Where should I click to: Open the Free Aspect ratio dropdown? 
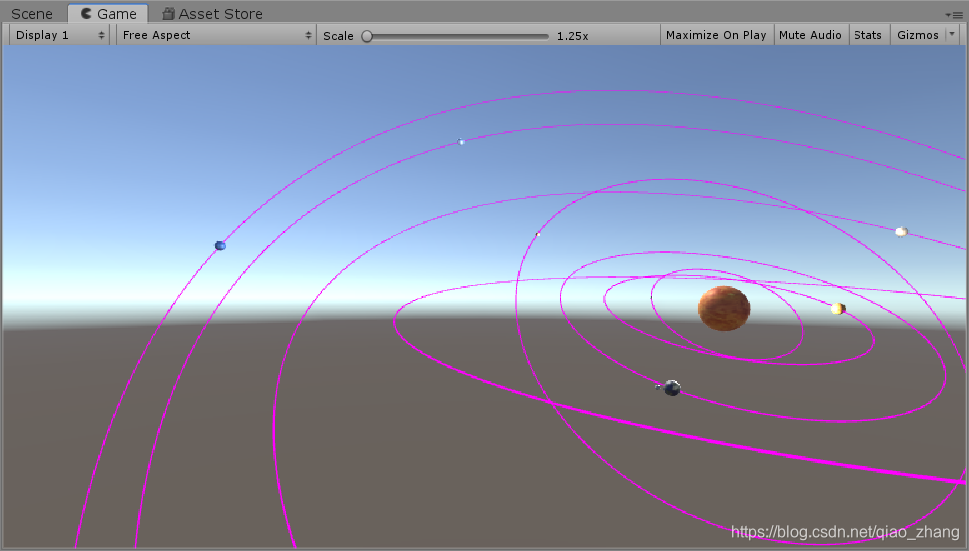tap(216, 35)
